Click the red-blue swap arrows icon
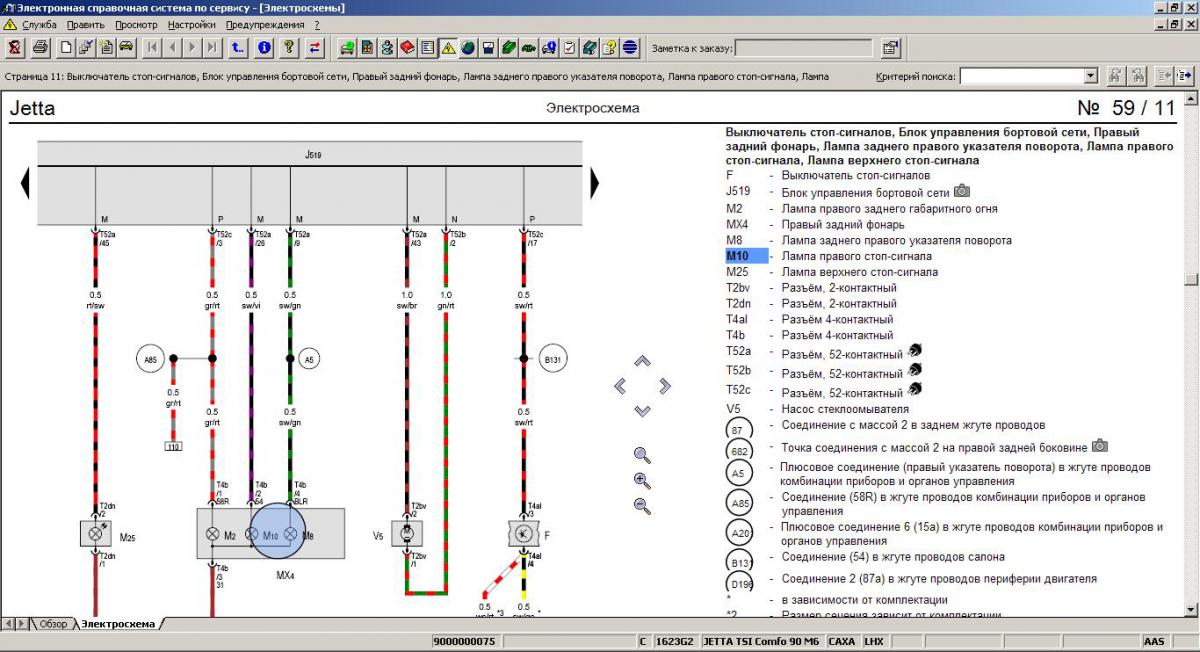 click(x=314, y=47)
